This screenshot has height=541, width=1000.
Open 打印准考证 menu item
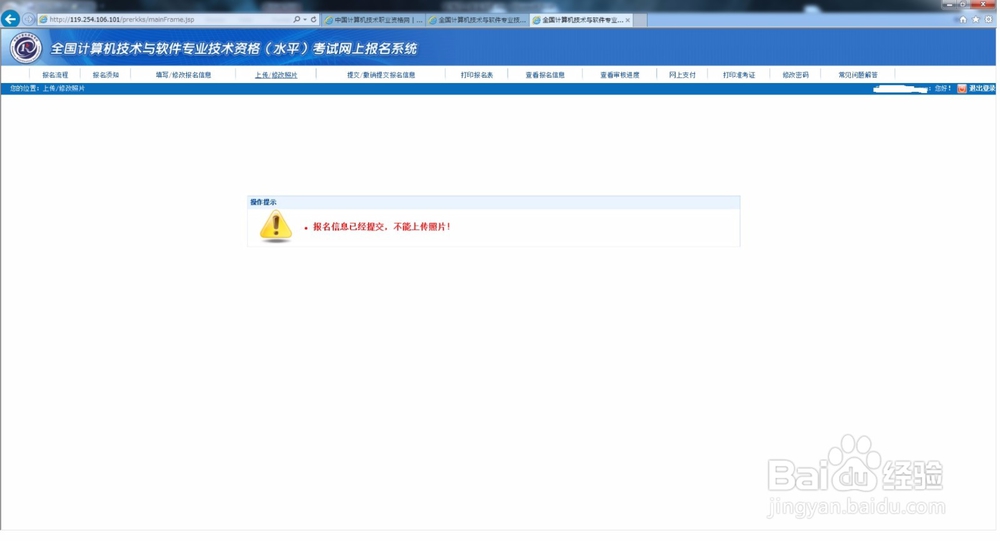pyautogui.click(x=739, y=75)
